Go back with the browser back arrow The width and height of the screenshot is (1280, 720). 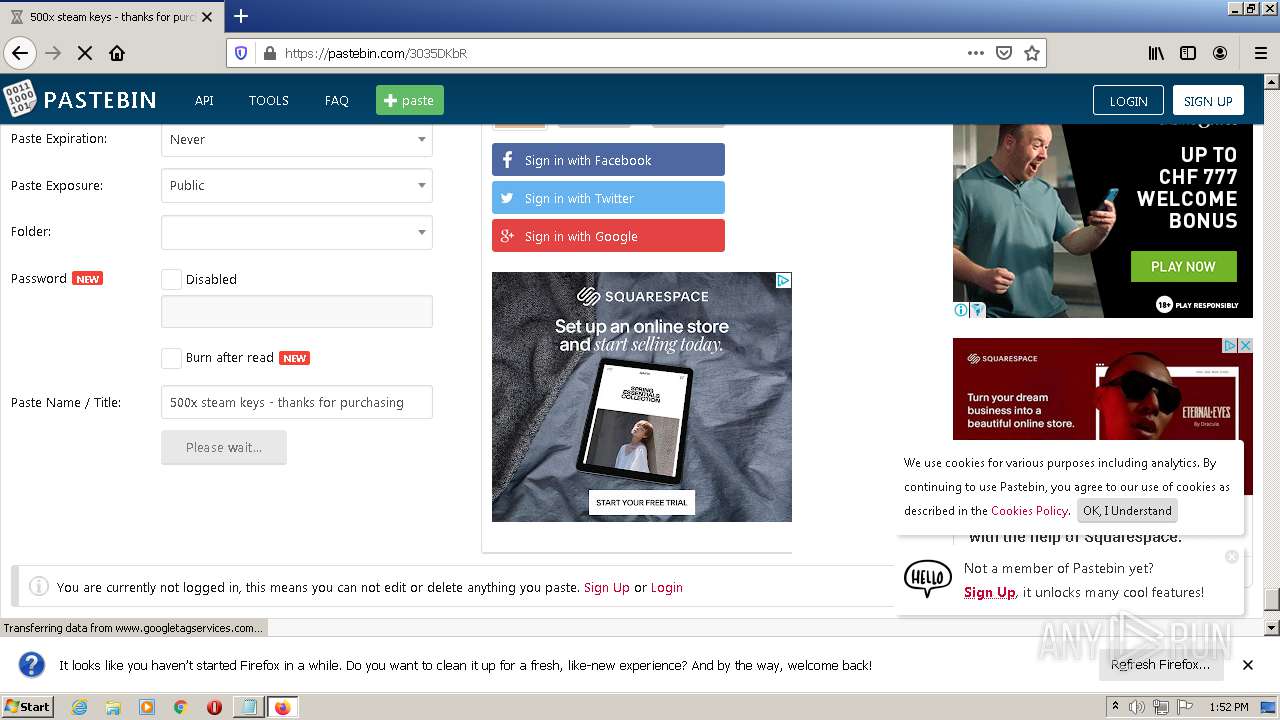pyautogui.click(x=20, y=53)
